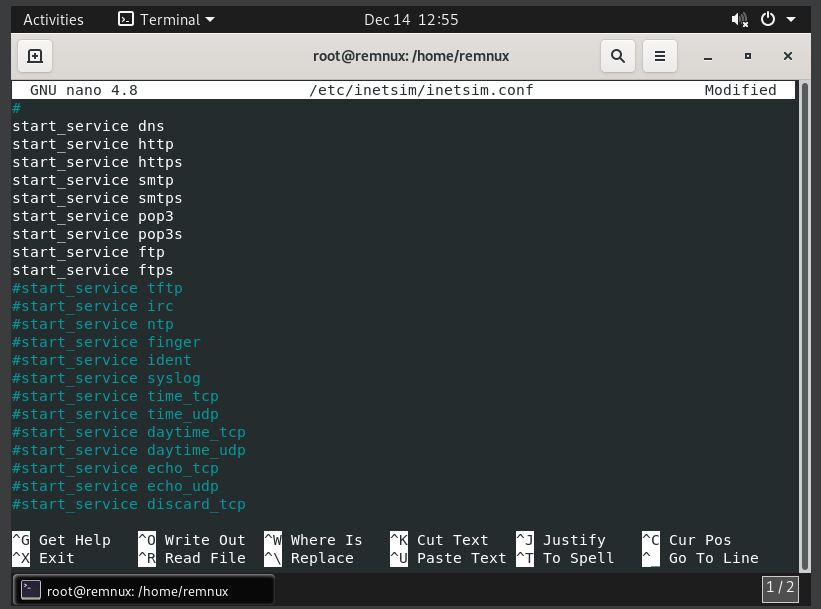This screenshot has height=609, width=821.
Task: Place cursor on the start_service dns line
Action: pos(88,126)
